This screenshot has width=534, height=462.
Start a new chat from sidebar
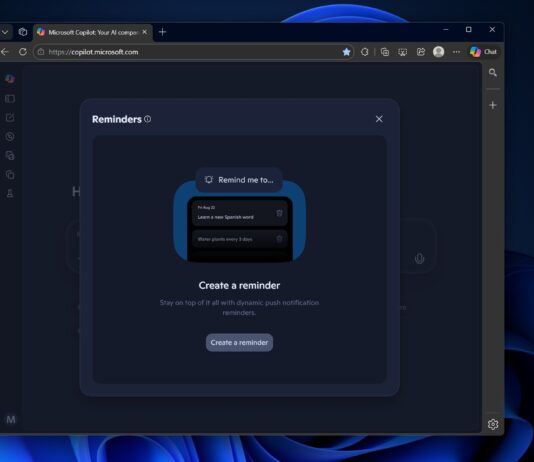point(10,117)
